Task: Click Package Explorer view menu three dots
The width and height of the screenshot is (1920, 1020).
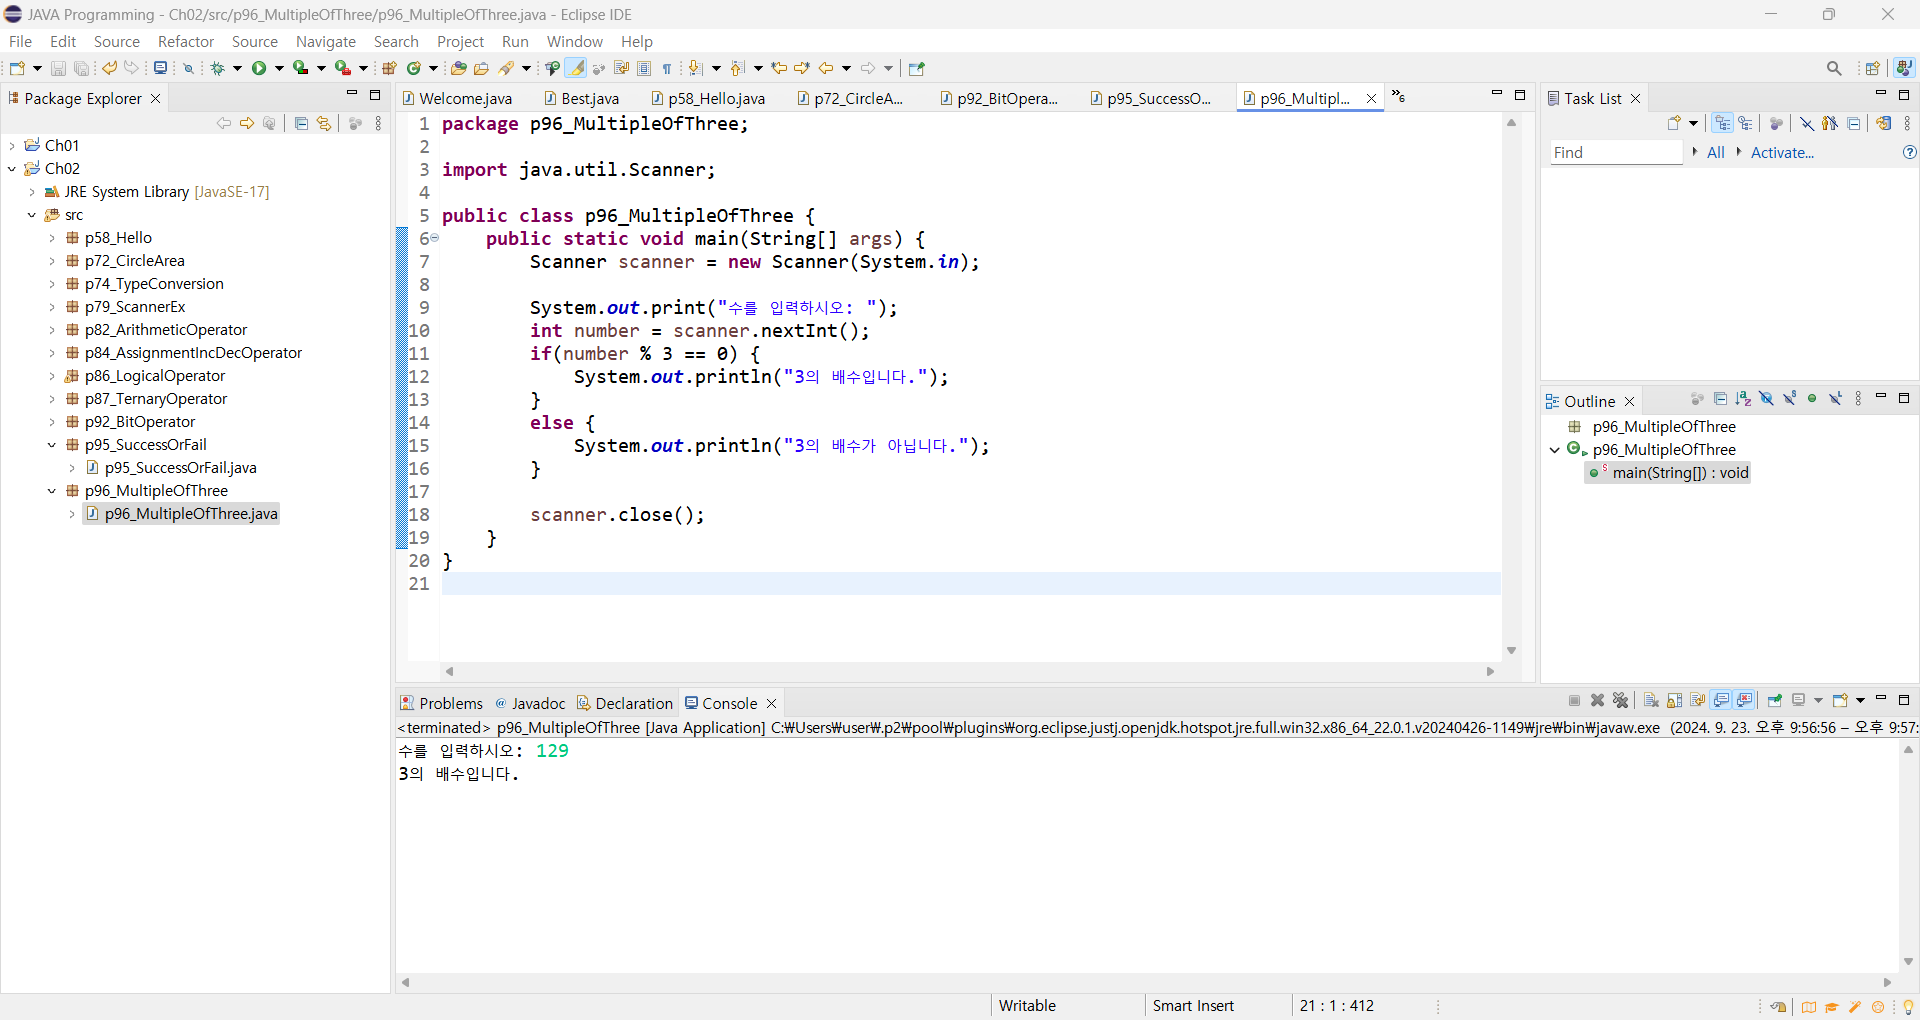Action: point(378,123)
